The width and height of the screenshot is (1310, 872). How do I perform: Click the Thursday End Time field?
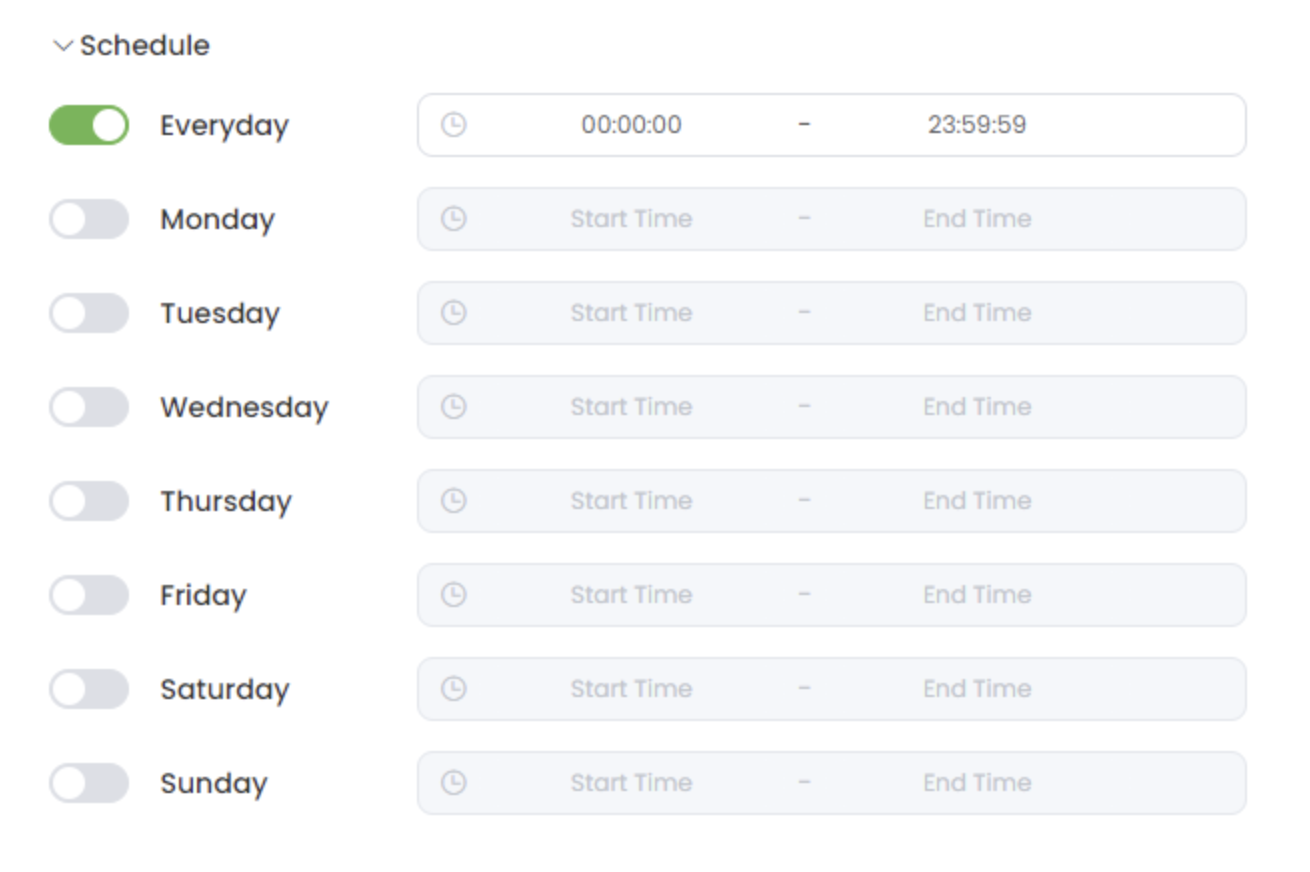[977, 501]
